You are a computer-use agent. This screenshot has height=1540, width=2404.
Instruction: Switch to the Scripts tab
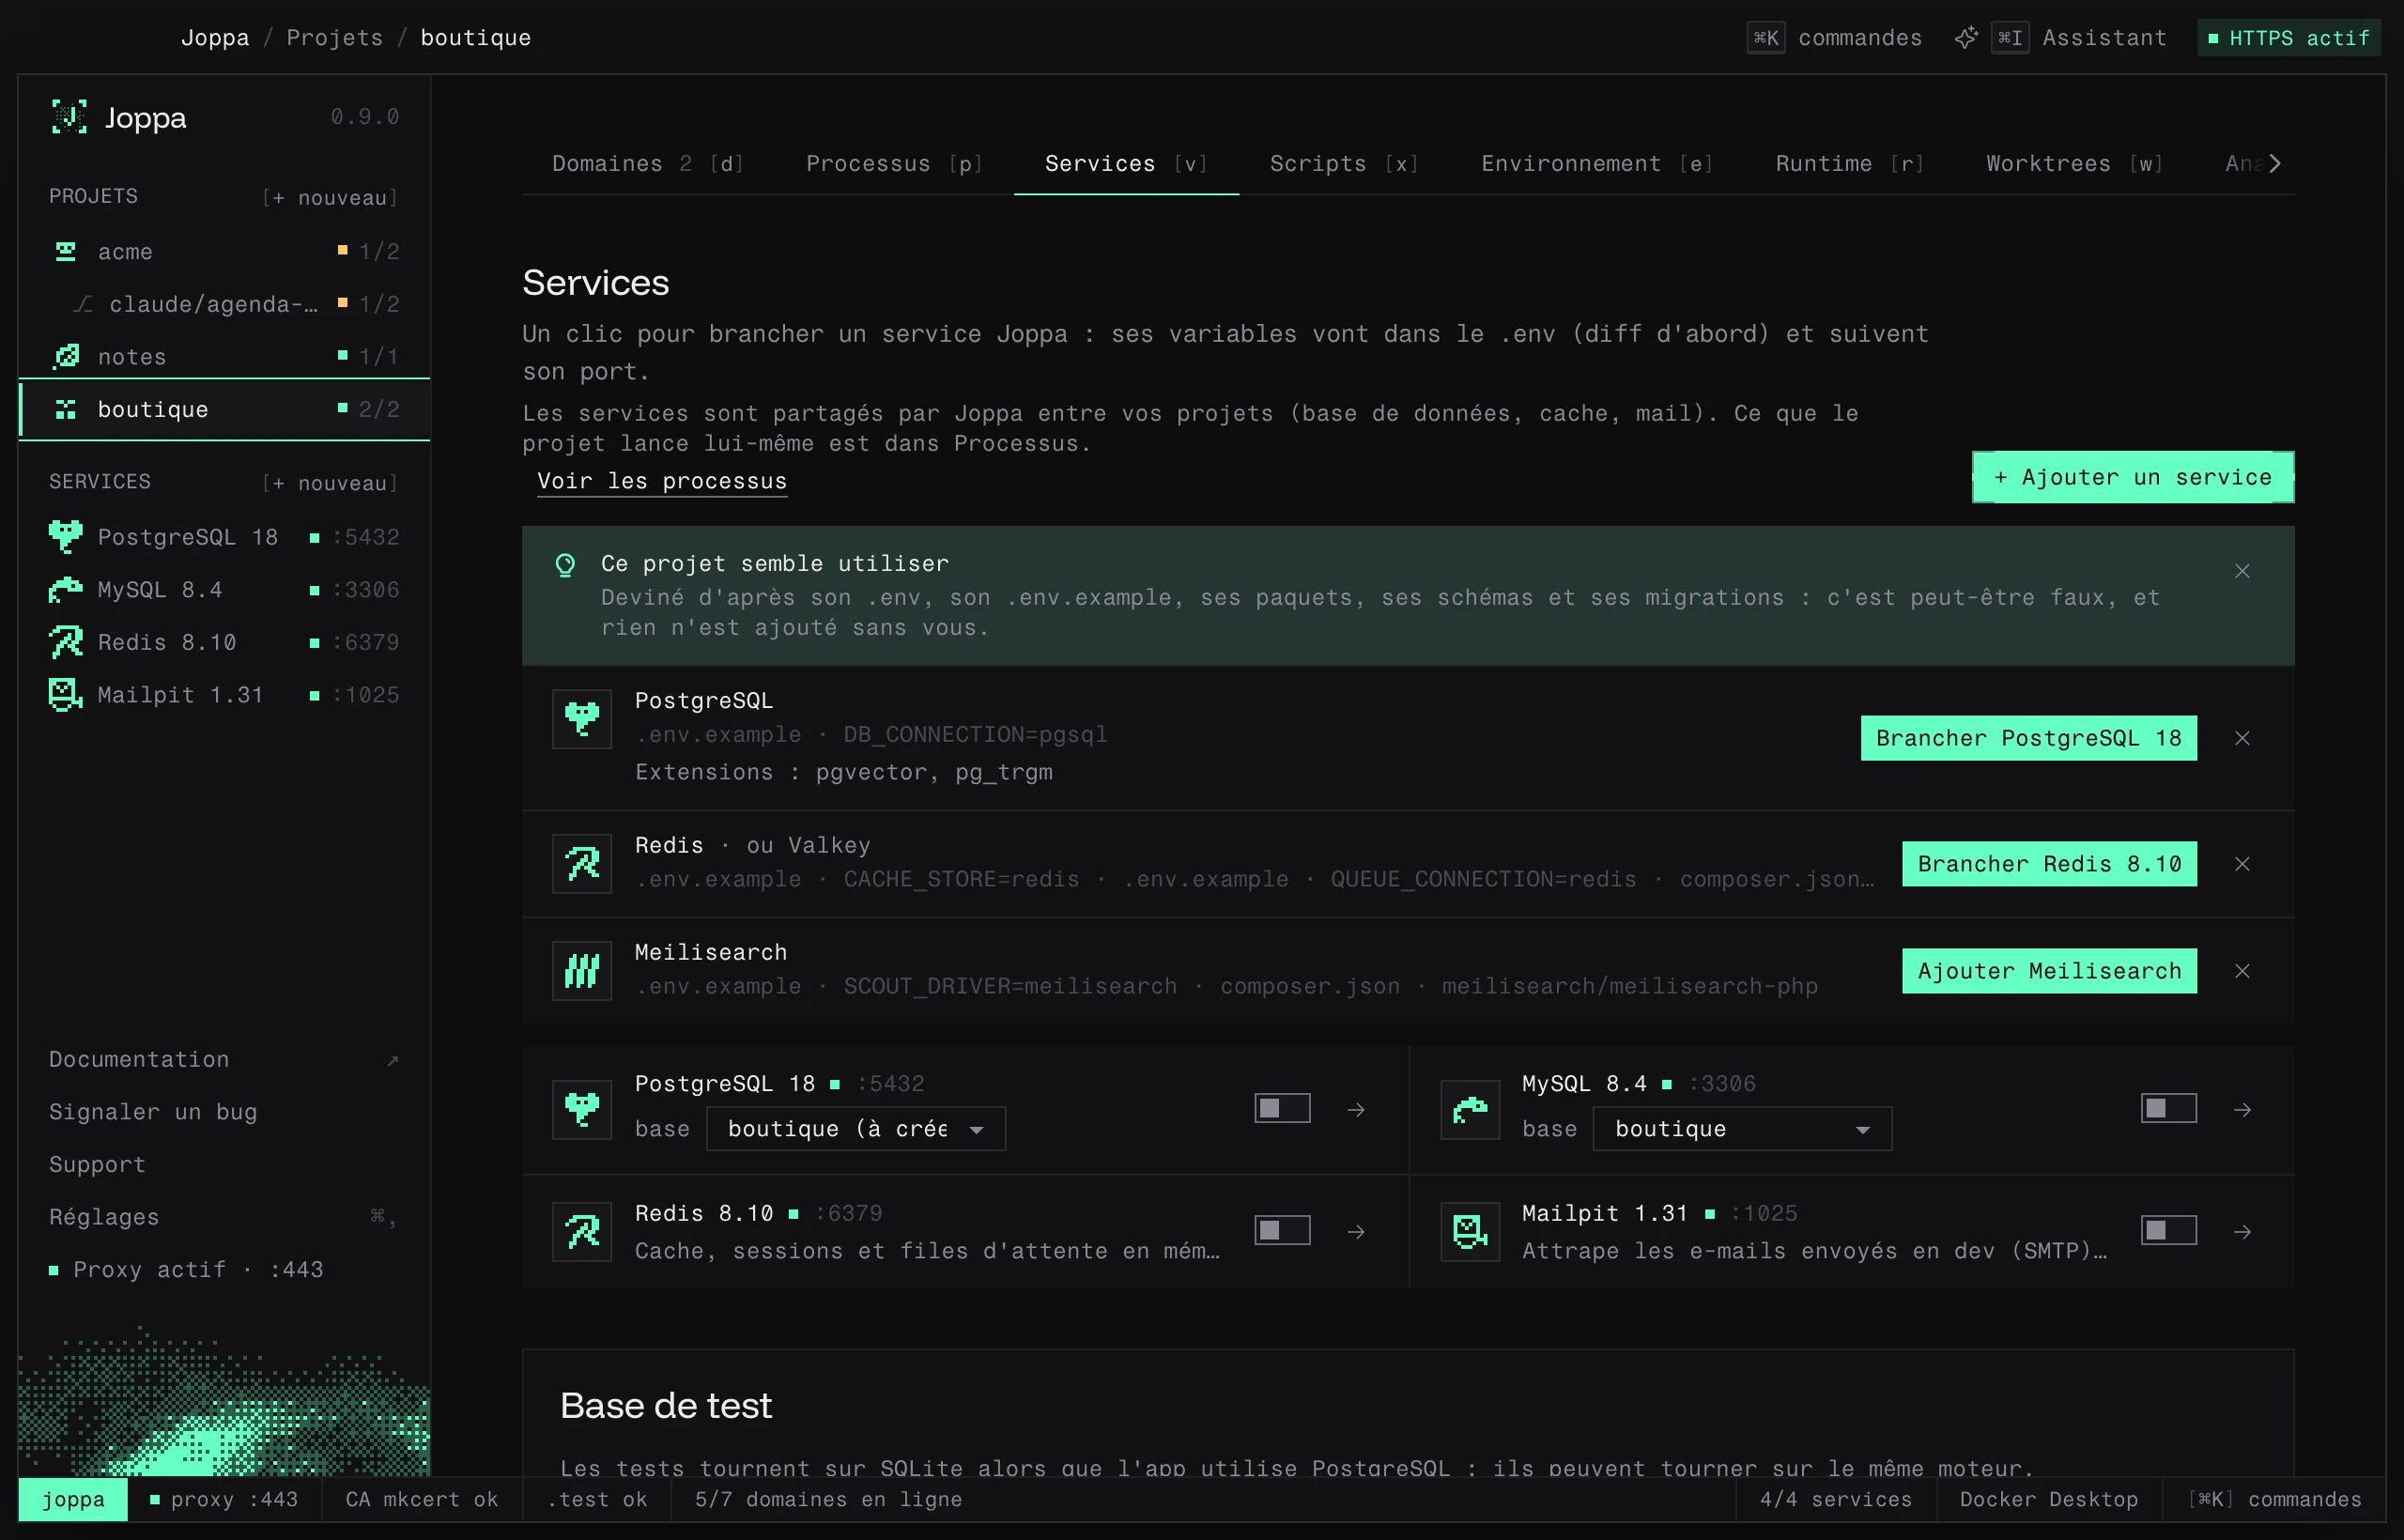[x=1344, y=163]
